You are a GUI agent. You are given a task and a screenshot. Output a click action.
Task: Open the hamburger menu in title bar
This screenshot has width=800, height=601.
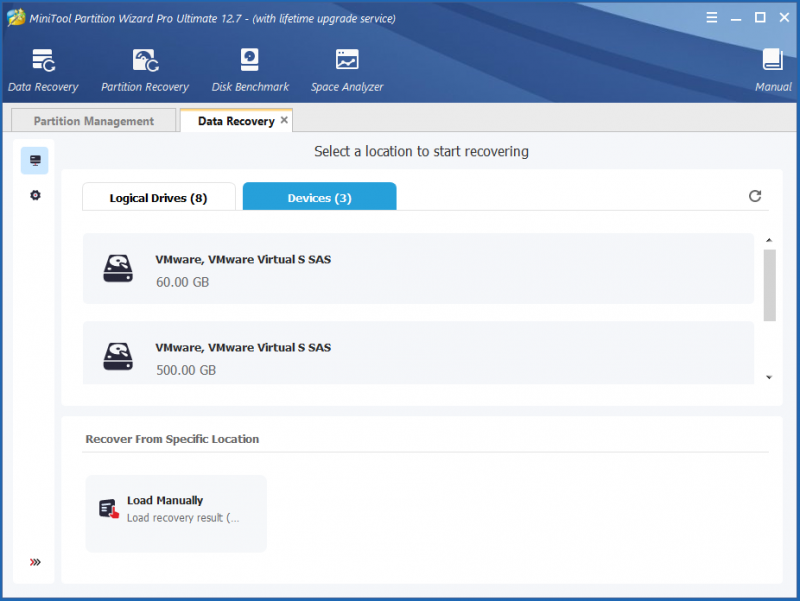pos(712,18)
